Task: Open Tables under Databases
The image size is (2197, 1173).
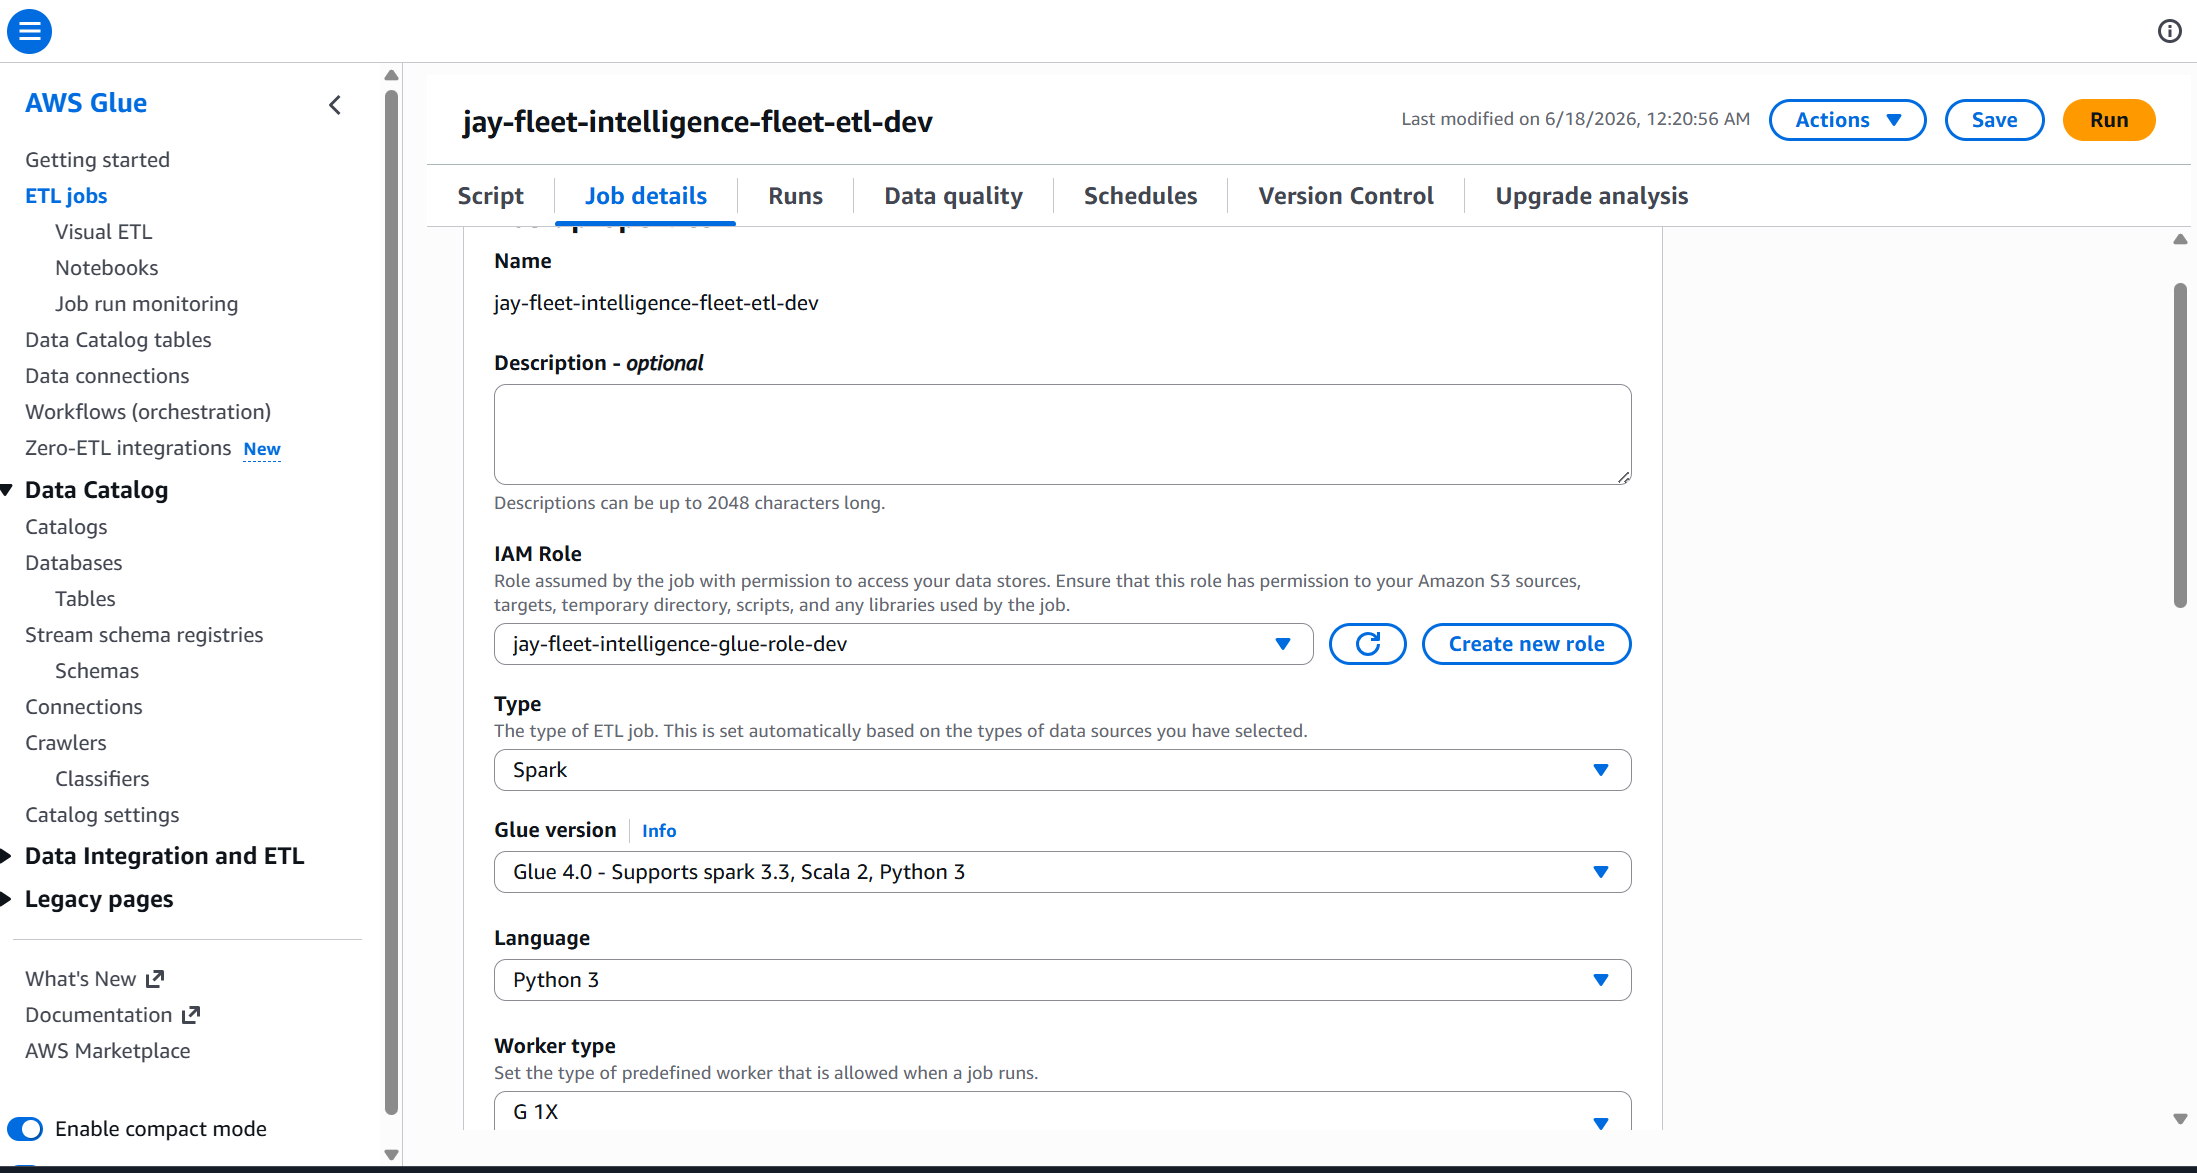Action: [x=85, y=599]
